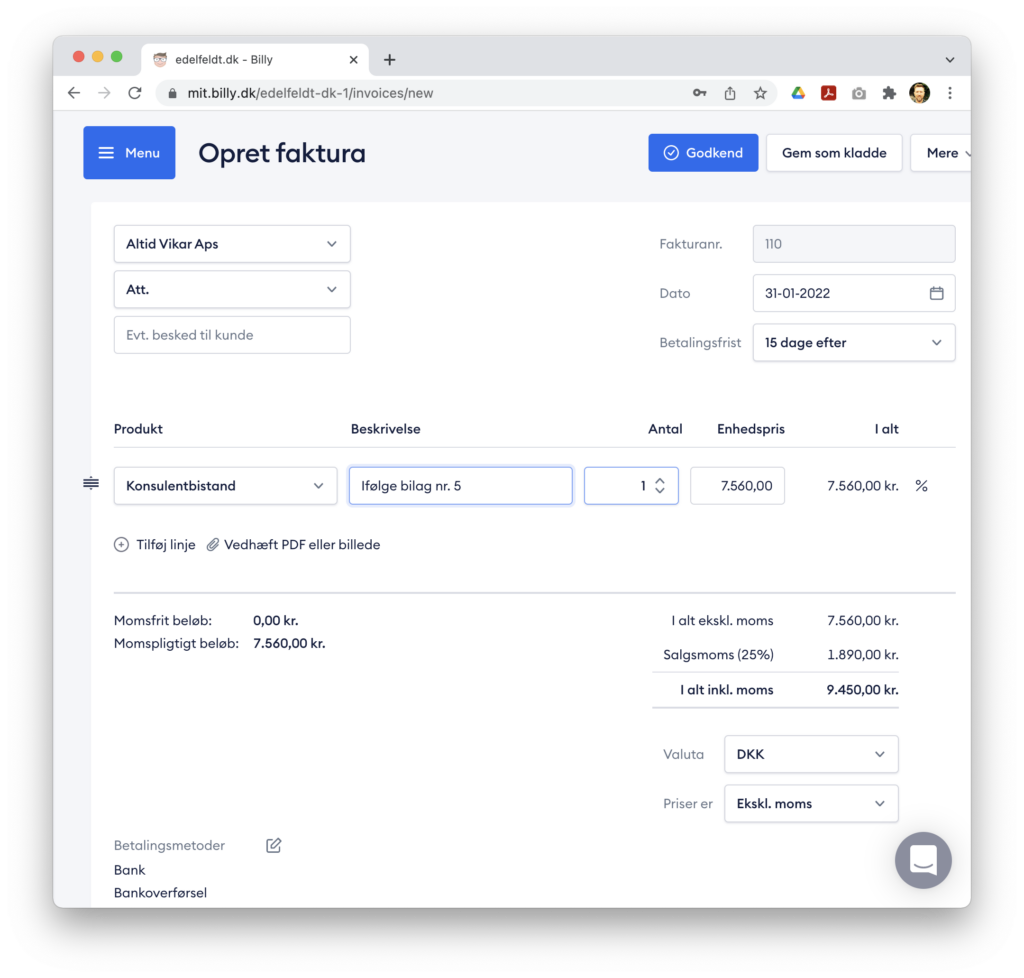Screen dimensions: 1024x978
Task: Reload the page with the refresh icon
Action: coord(135,93)
